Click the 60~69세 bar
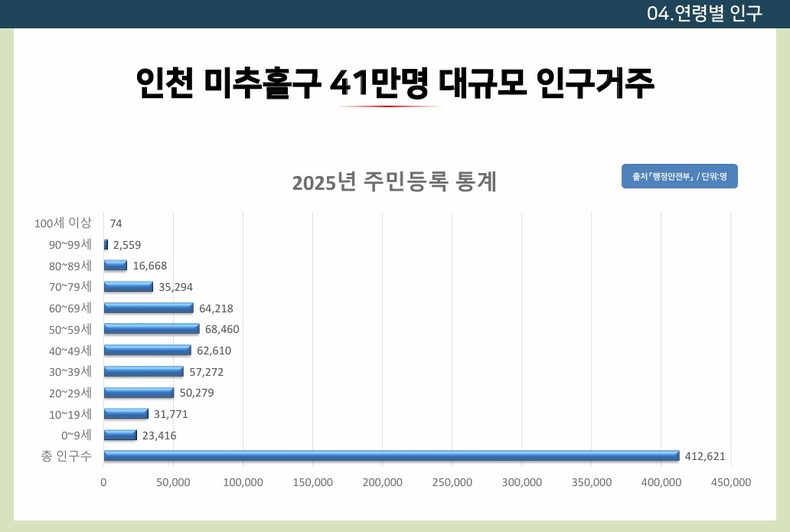Image resolution: width=790 pixels, height=532 pixels. coord(148,308)
